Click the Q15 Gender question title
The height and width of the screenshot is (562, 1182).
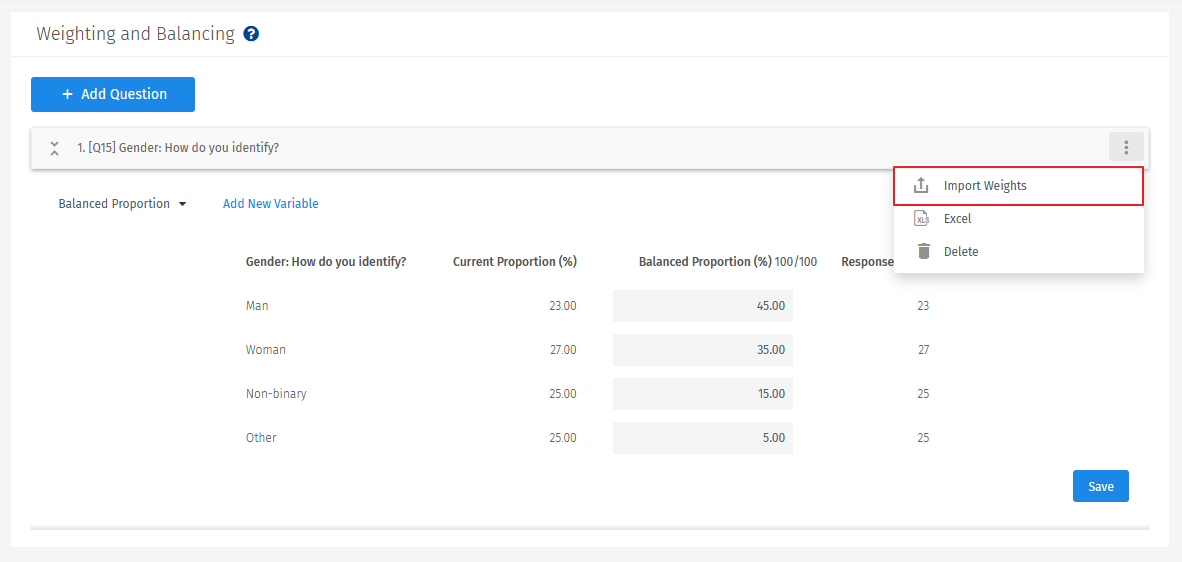[x=178, y=148]
